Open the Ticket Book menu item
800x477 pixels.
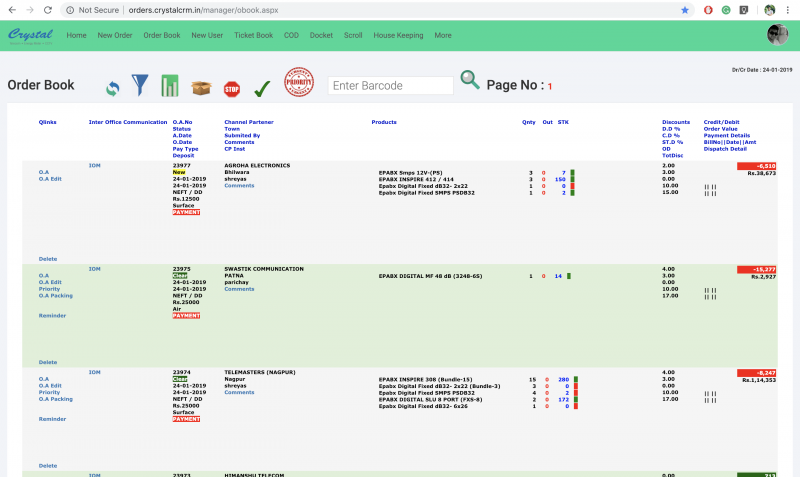[x=254, y=35]
